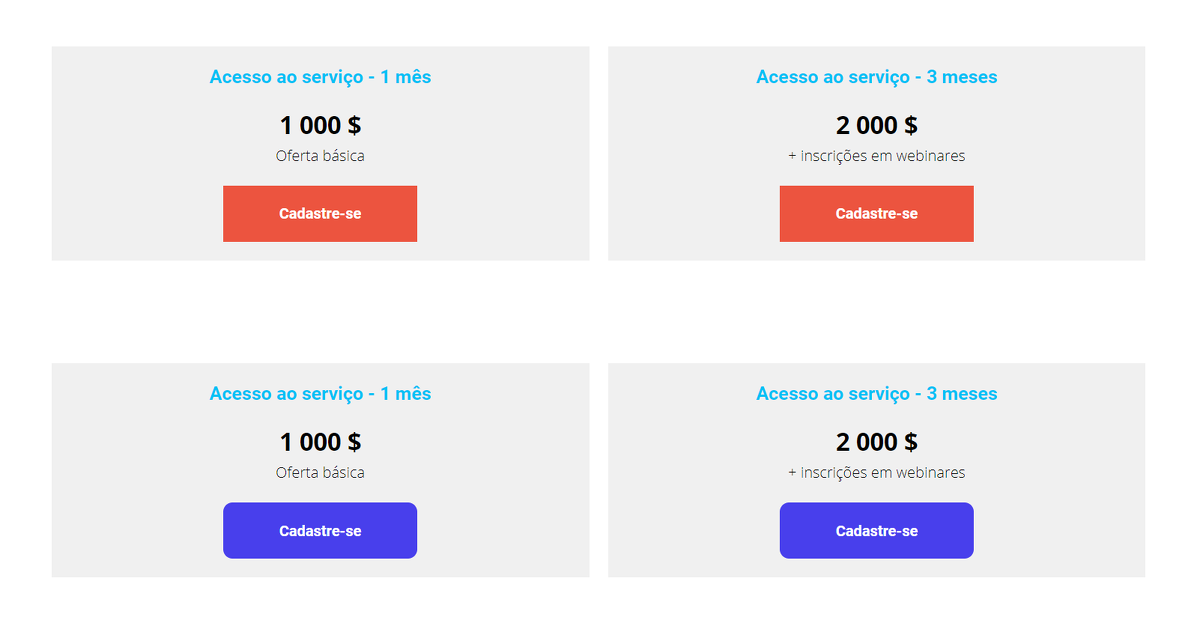This screenshot has height=629, width=1200.
Task: Click "Oferta básica" text in red-button card
Action: click(x=320, y=156)
